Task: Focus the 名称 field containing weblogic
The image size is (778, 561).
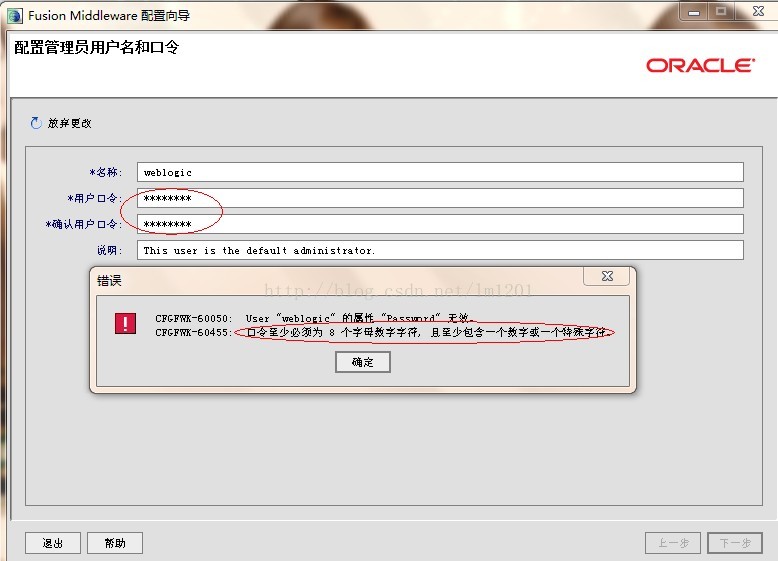Action: [440, 172]
